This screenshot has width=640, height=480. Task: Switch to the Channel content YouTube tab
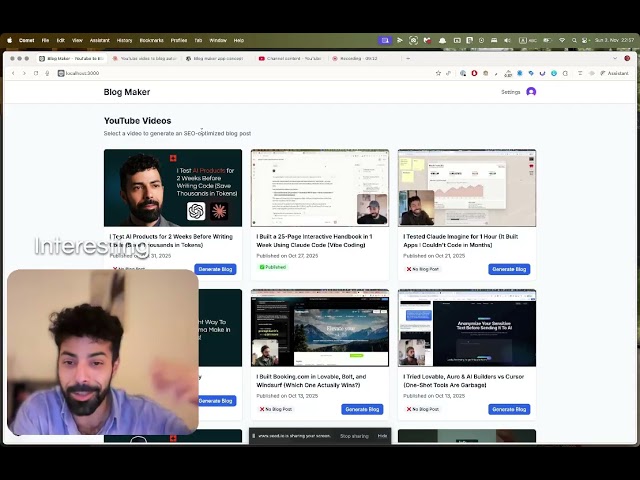(x=290, y=58)
